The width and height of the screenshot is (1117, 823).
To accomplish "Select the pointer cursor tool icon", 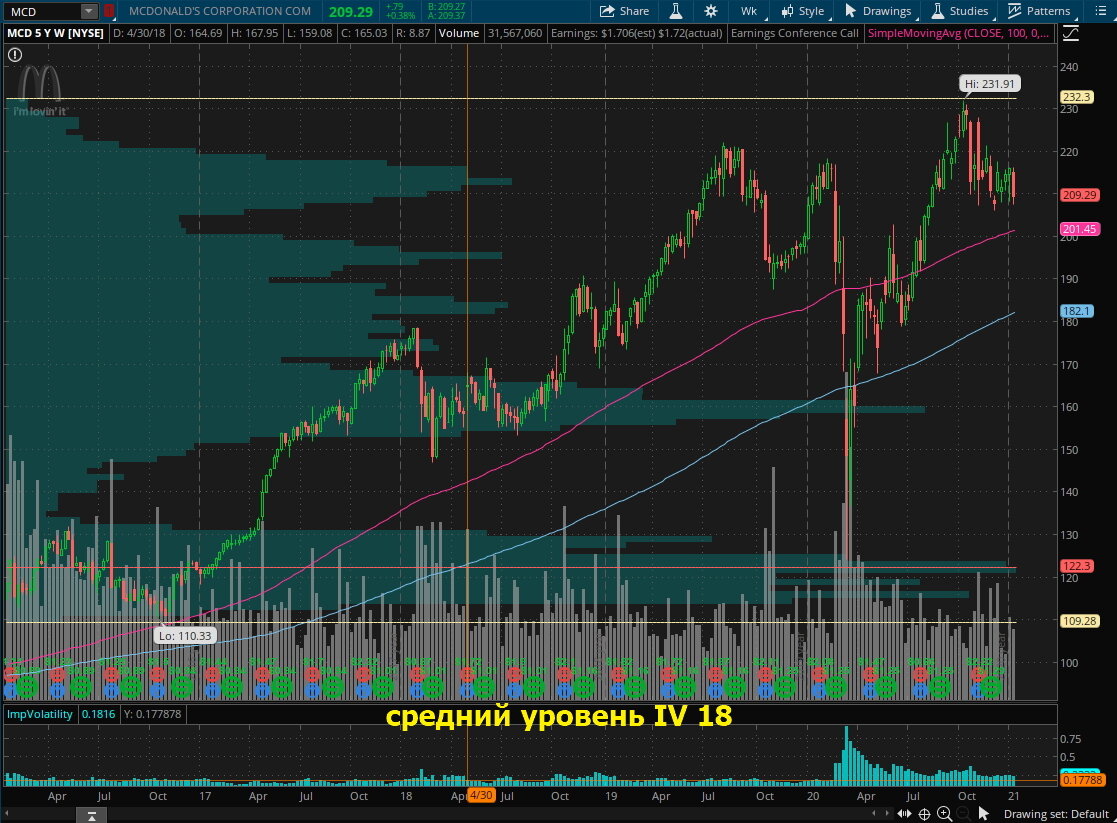I will pyautogui.click(x=983, y=814).
